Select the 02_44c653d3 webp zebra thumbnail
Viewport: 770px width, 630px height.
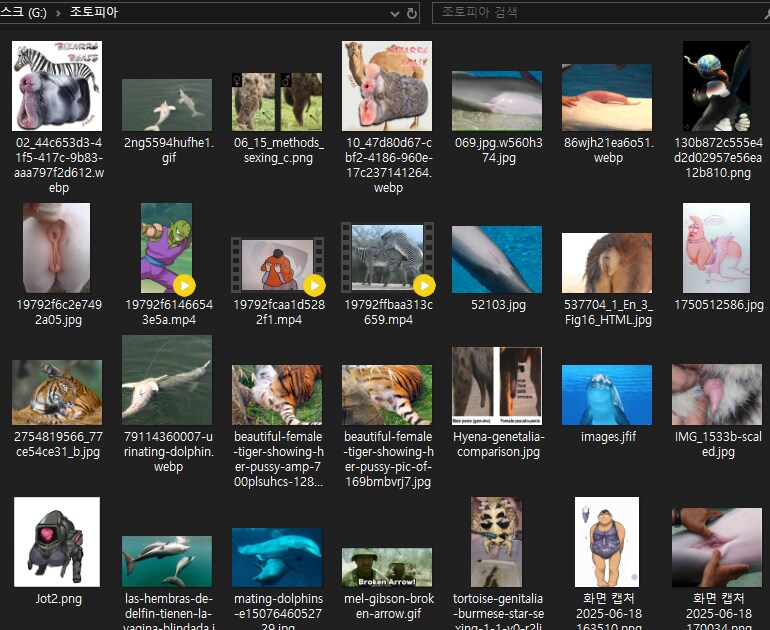(x=57, y=86)
